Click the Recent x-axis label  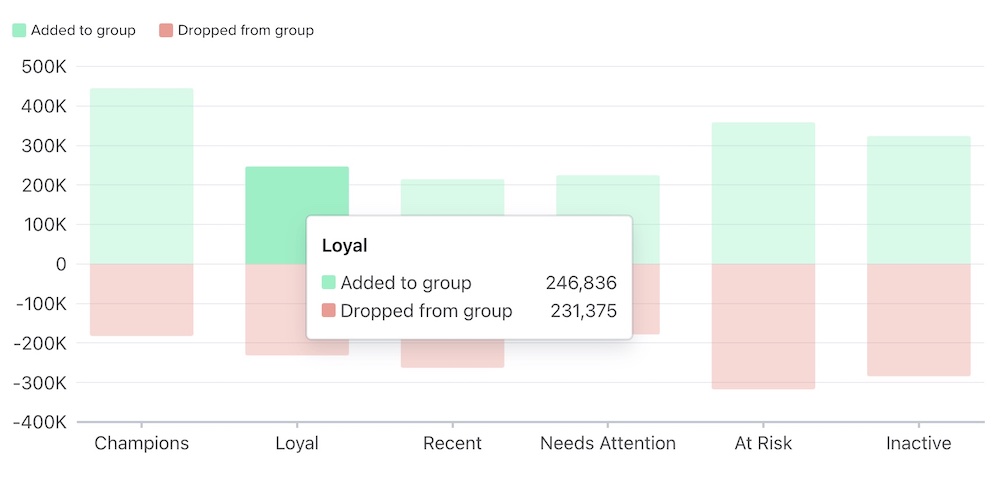[x=452, y=443]
